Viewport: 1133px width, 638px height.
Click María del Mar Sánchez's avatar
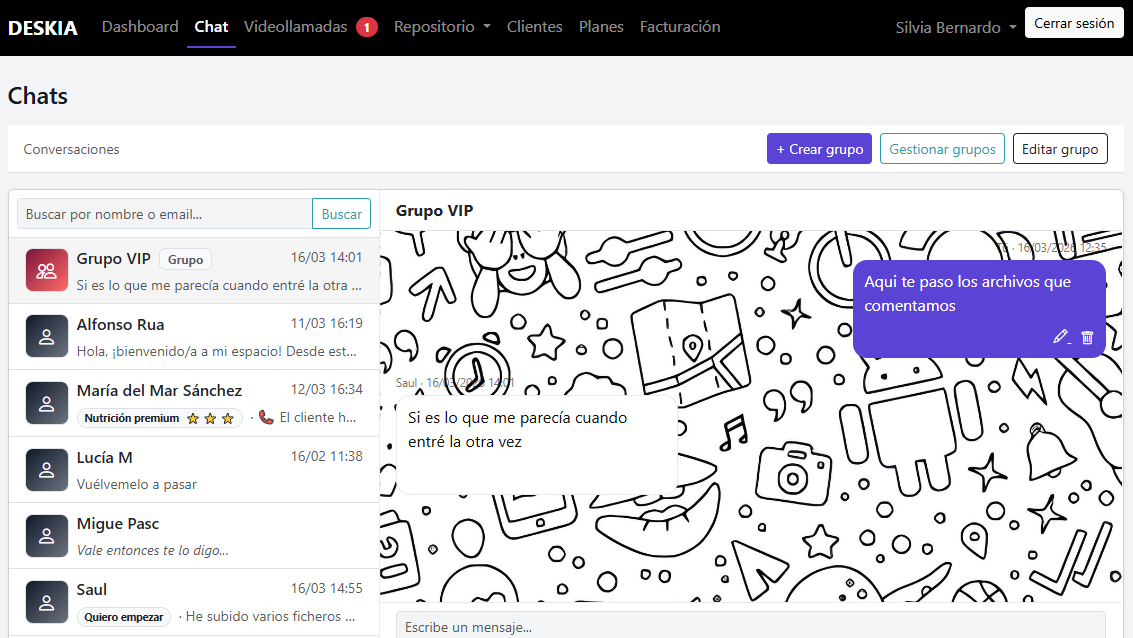tap(47, 403)
